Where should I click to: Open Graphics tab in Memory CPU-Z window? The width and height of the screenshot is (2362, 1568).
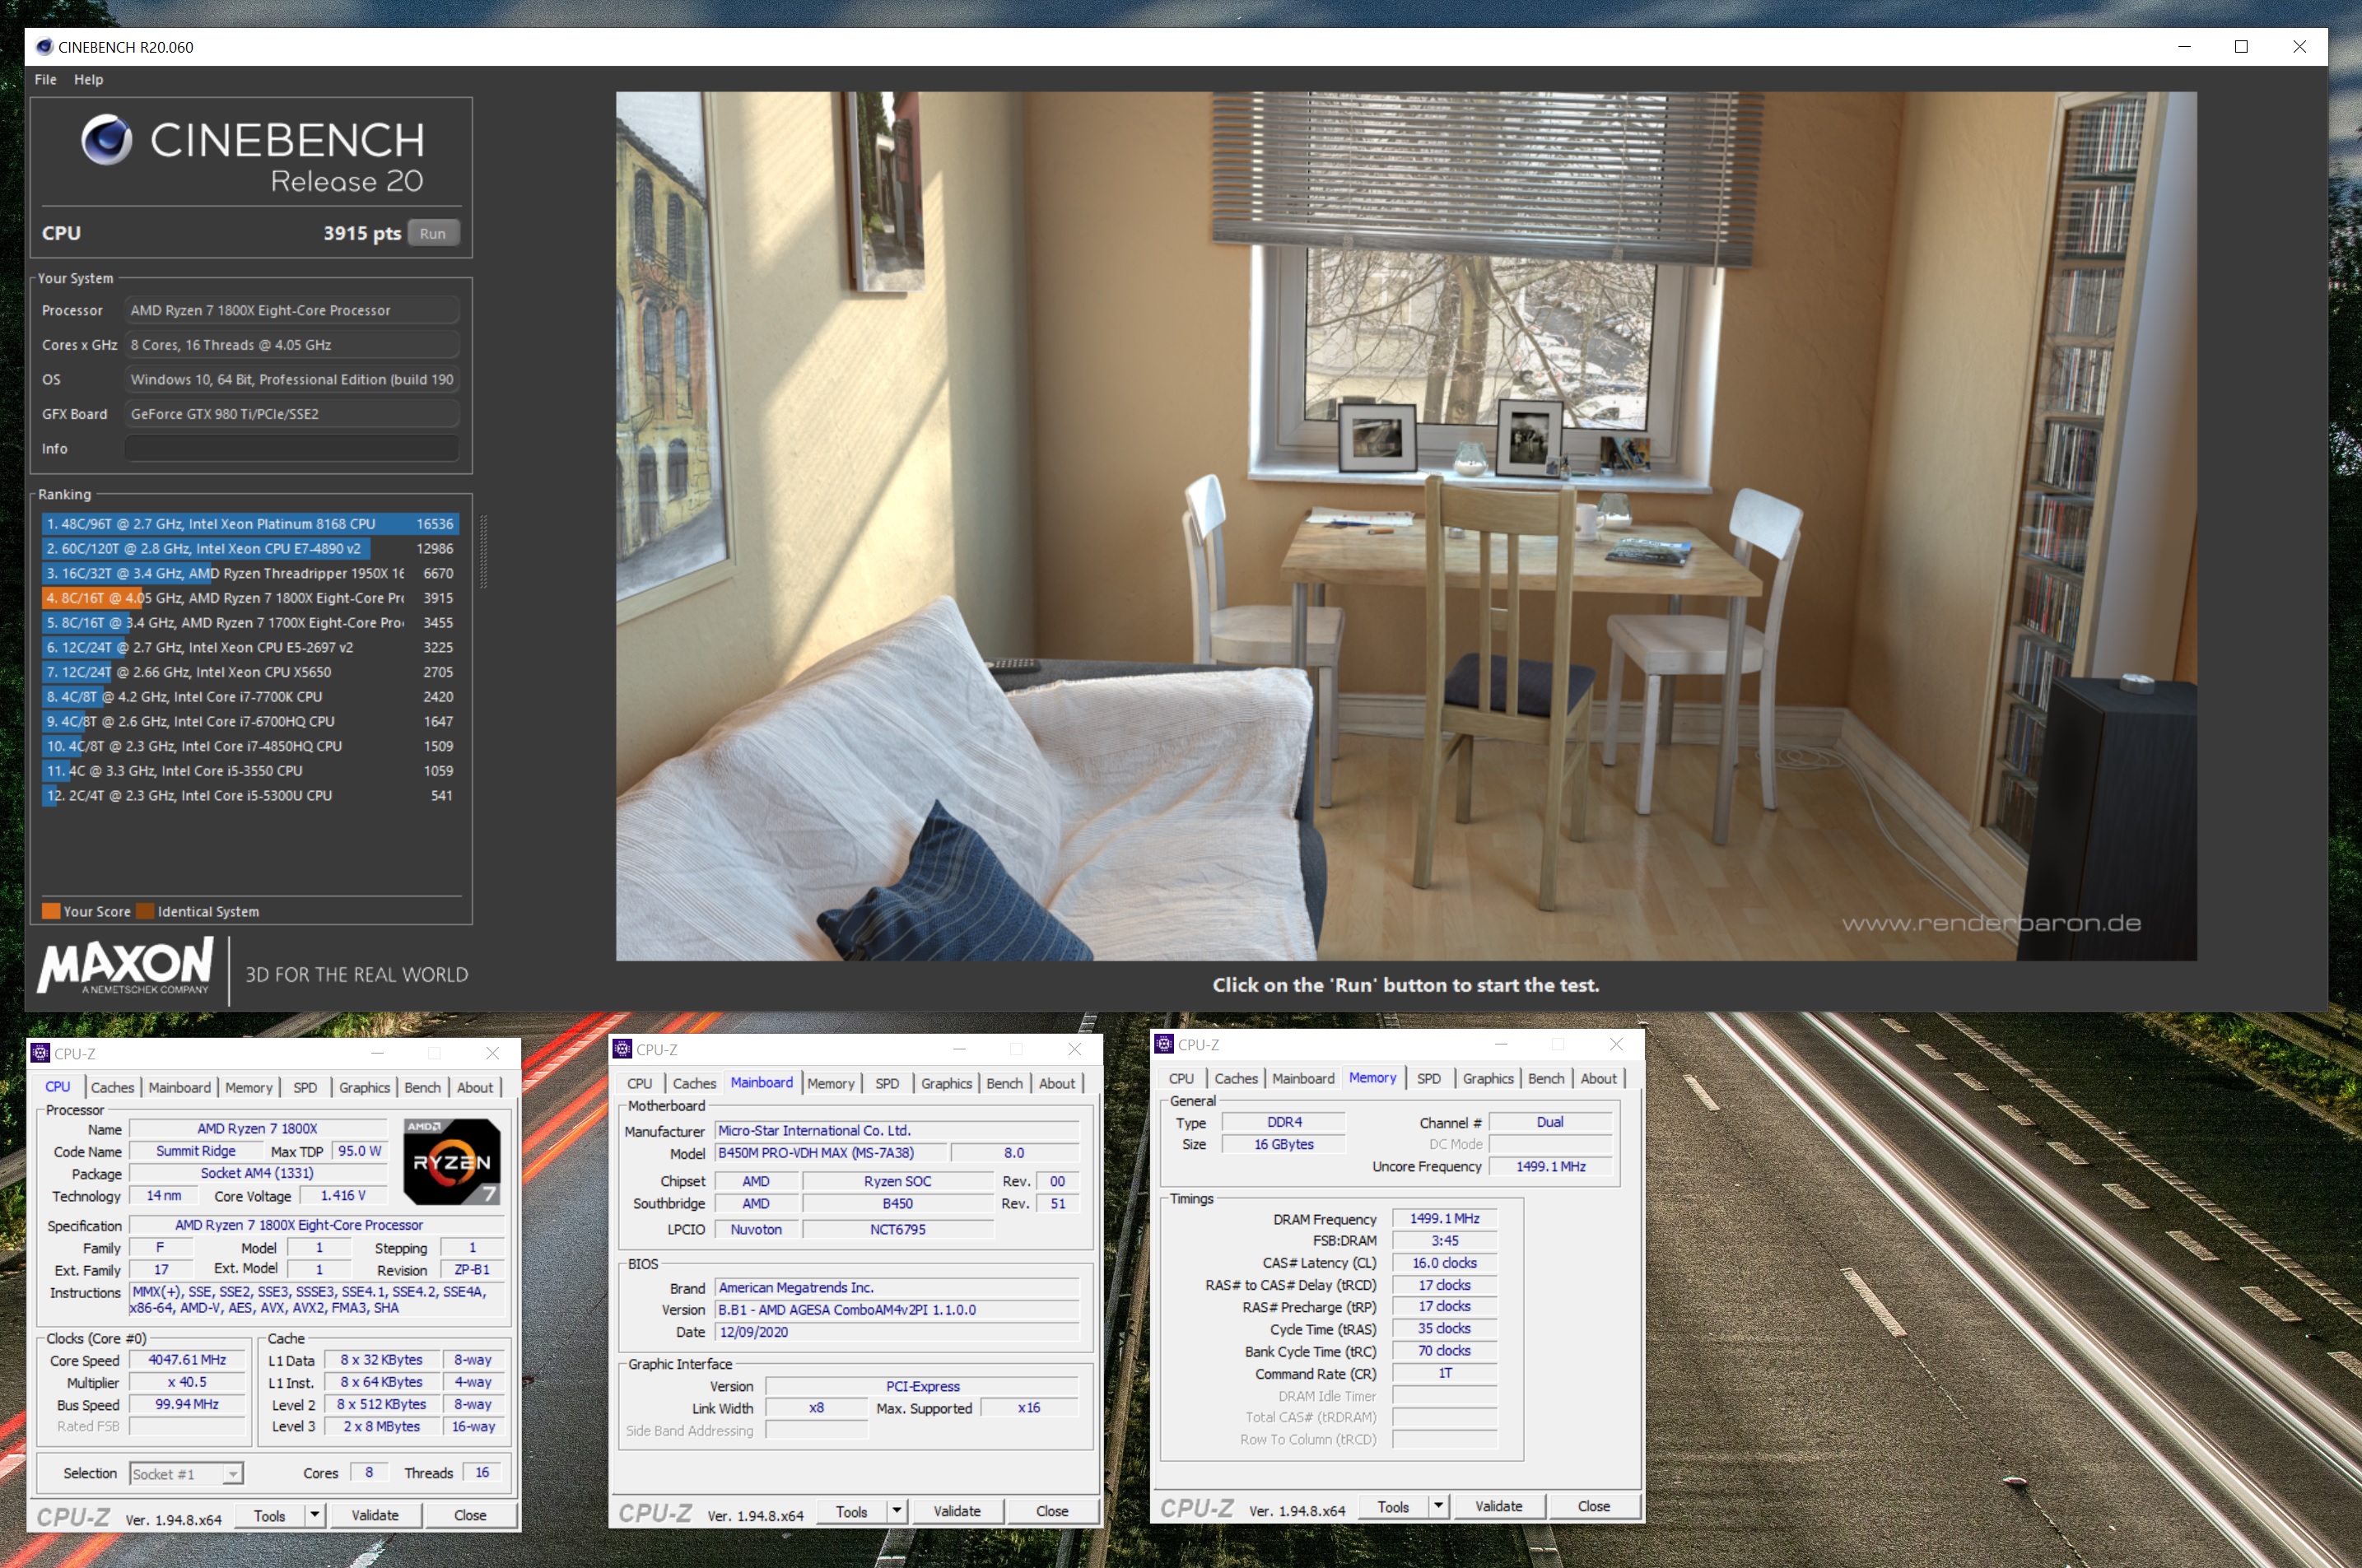pos(1488,1078)
